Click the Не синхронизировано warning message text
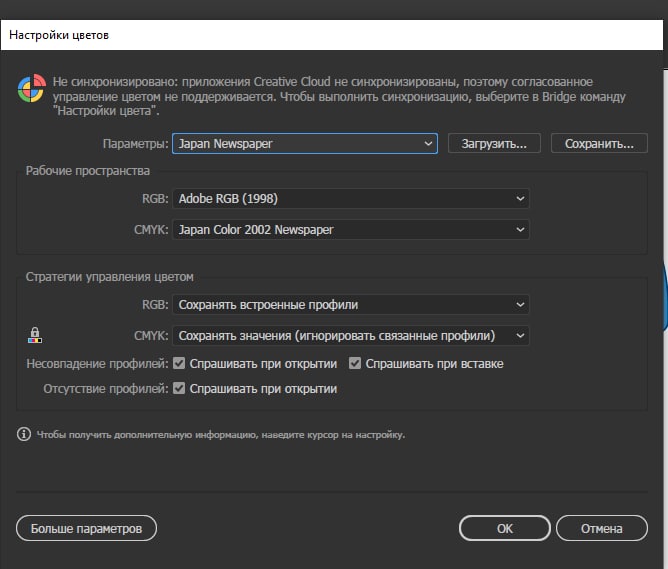 point(339,96)
